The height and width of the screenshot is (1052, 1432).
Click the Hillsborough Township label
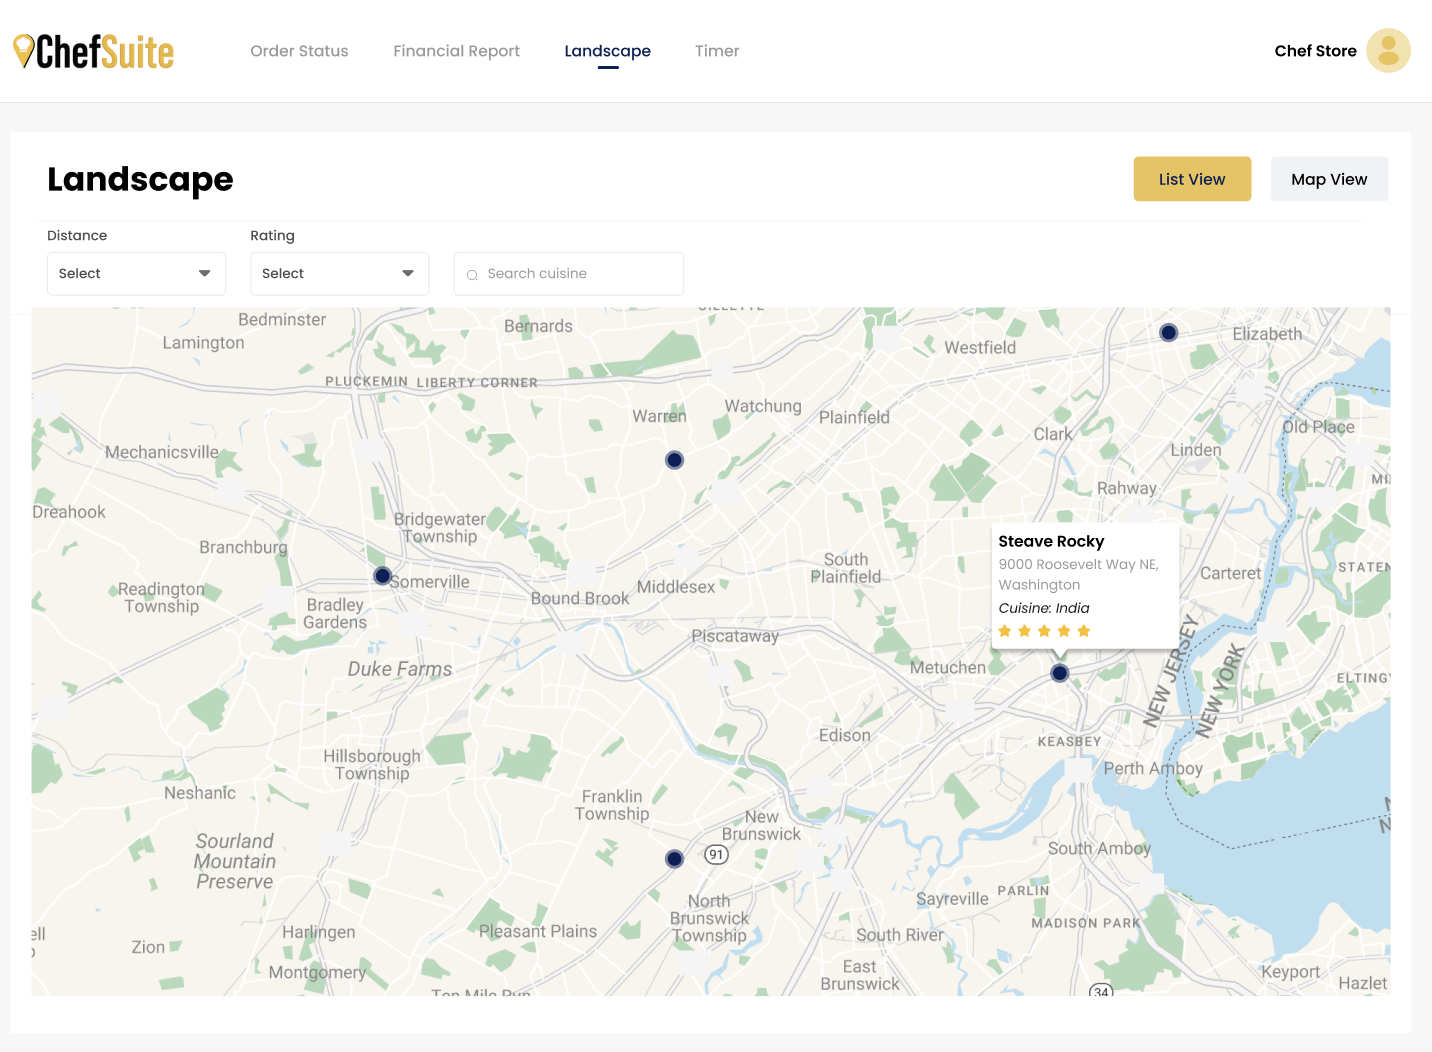[372, 765]
